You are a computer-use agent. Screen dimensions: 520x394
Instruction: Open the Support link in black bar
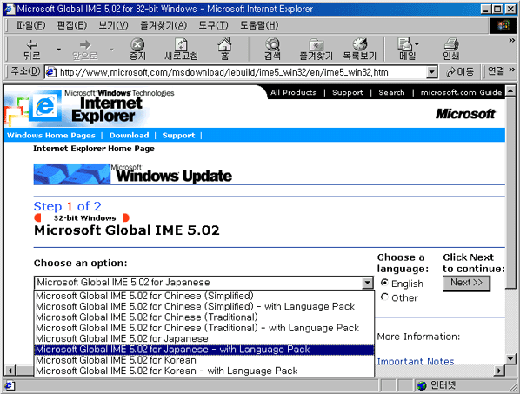pyautogui.click(x=348, y=93)
